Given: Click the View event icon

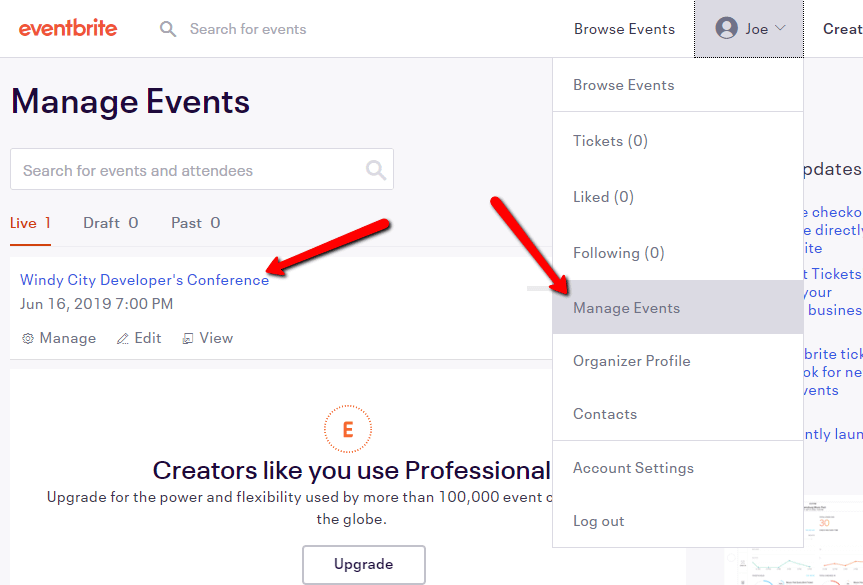Looking at the screenshot, I should click(x=188, y=338).
